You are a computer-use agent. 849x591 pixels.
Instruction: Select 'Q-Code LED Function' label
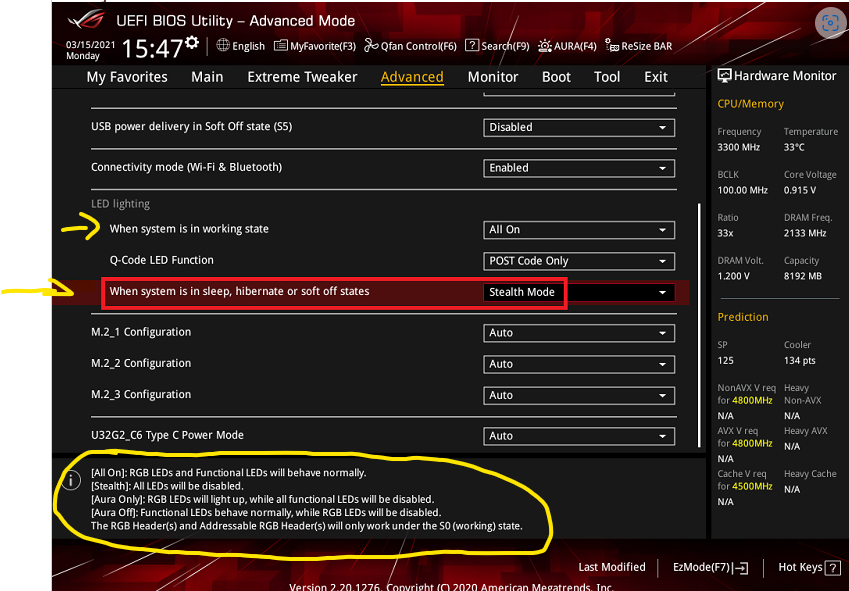pos(161,260)
